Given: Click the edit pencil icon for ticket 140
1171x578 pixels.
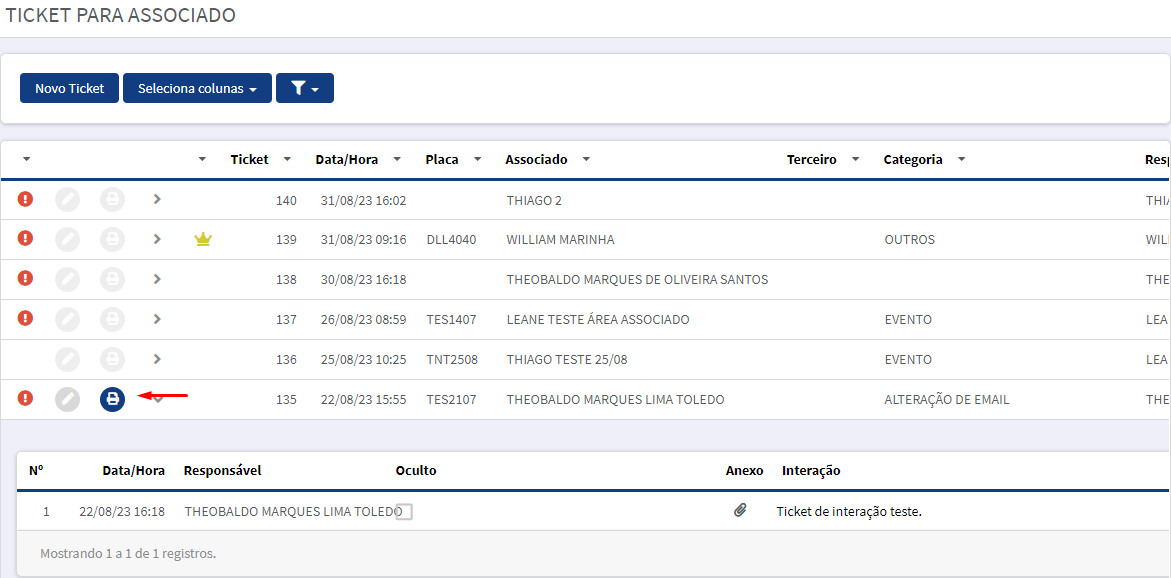Looking at the screenshot, I should (x=67, y=199).
